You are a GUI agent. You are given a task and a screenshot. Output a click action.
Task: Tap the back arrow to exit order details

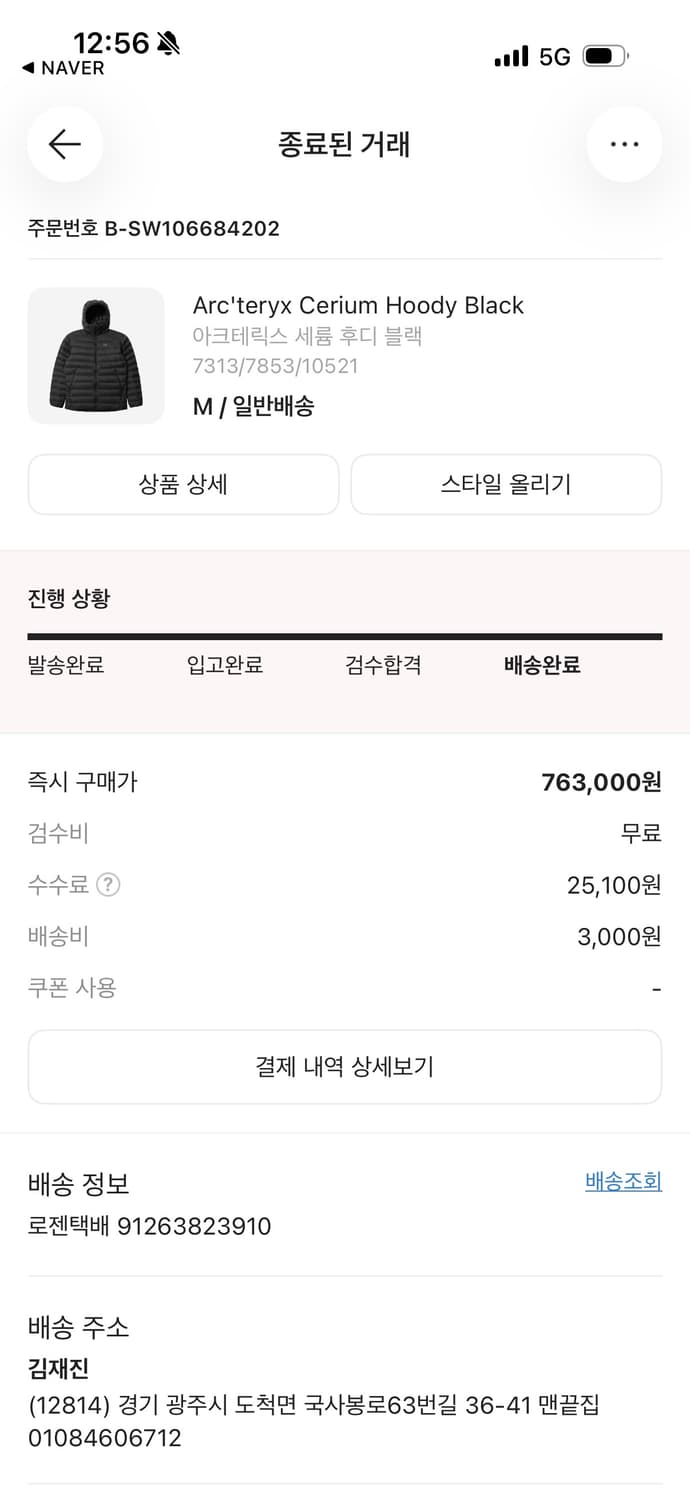click(65, 144)
